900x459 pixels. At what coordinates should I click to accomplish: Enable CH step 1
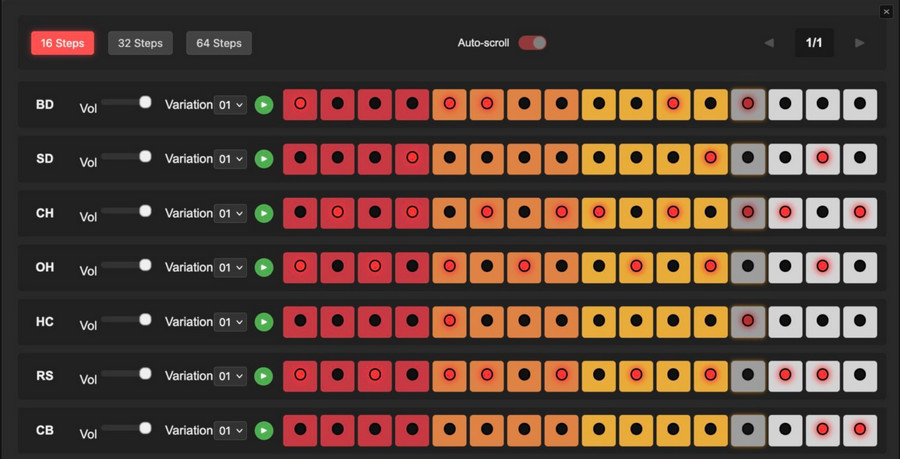[x=300, y=213]
